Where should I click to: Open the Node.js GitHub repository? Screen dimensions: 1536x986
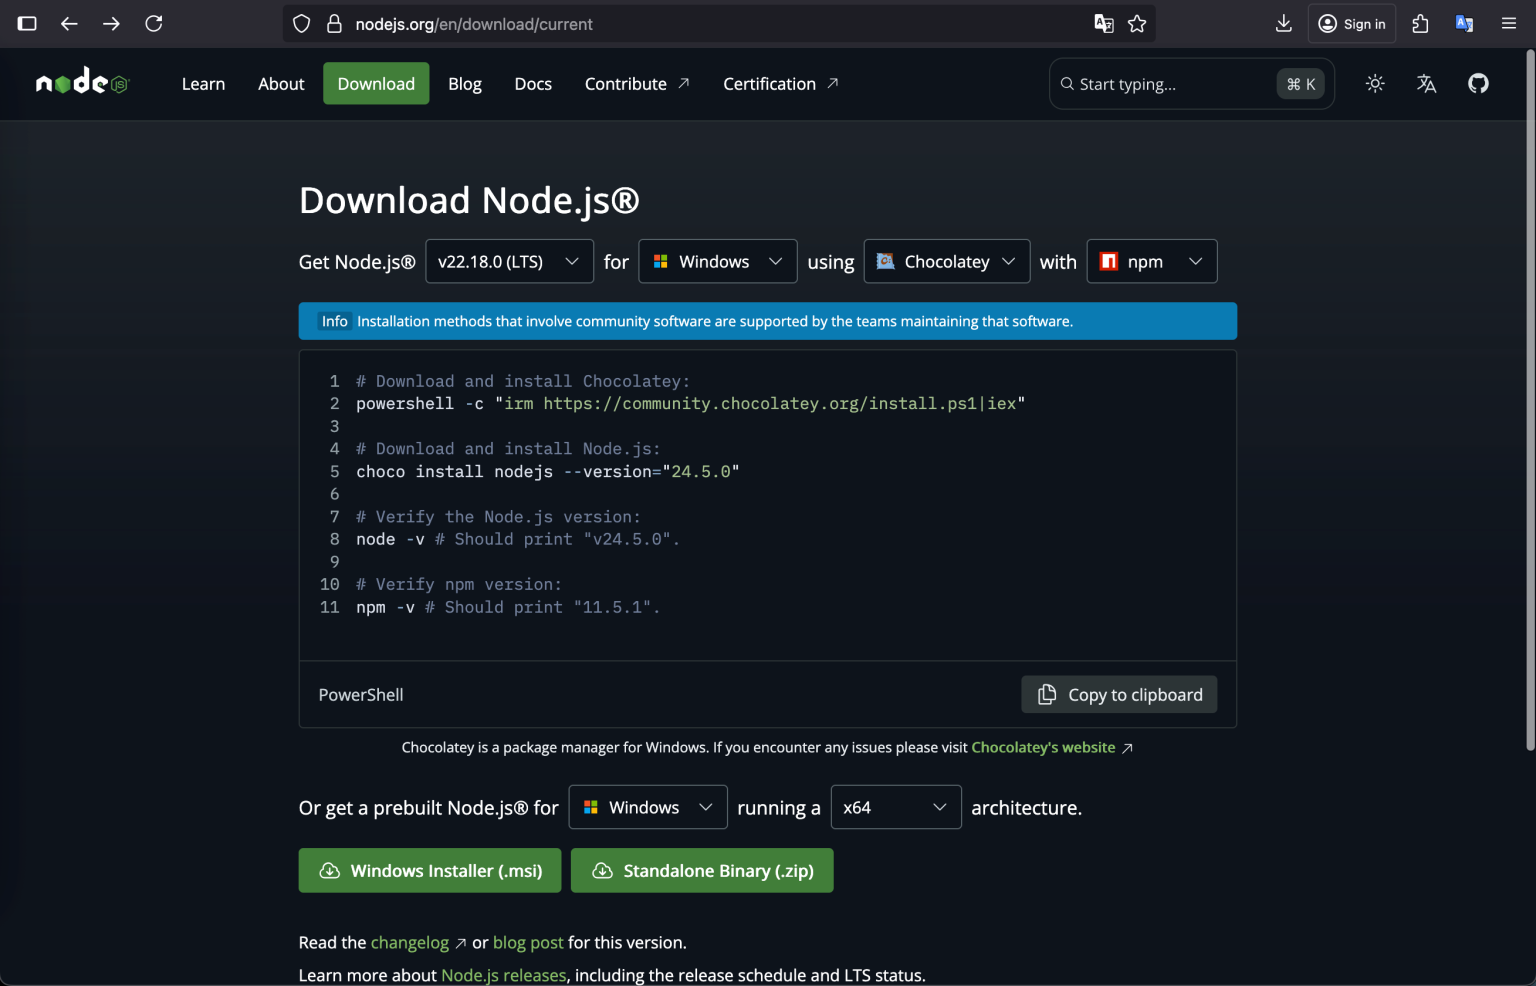tap(1478, 83)
